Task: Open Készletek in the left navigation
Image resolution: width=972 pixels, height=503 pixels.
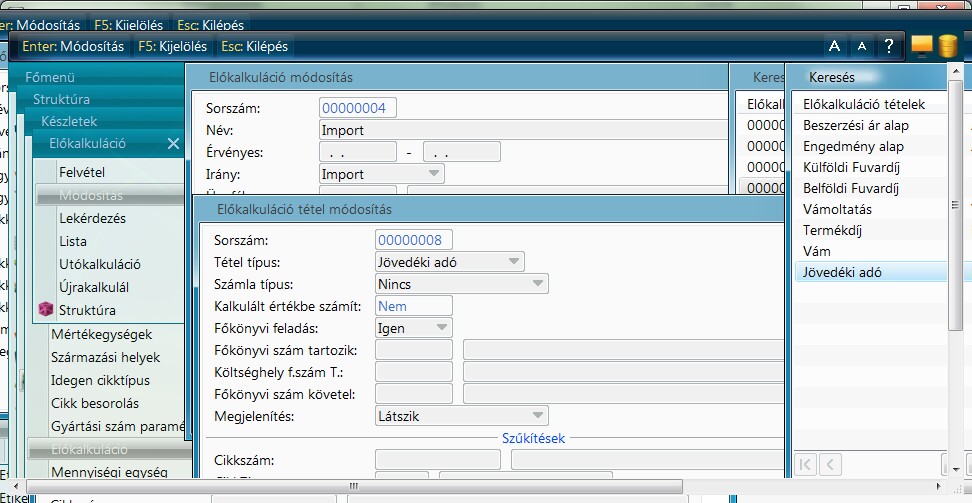Action: [69, 122]
